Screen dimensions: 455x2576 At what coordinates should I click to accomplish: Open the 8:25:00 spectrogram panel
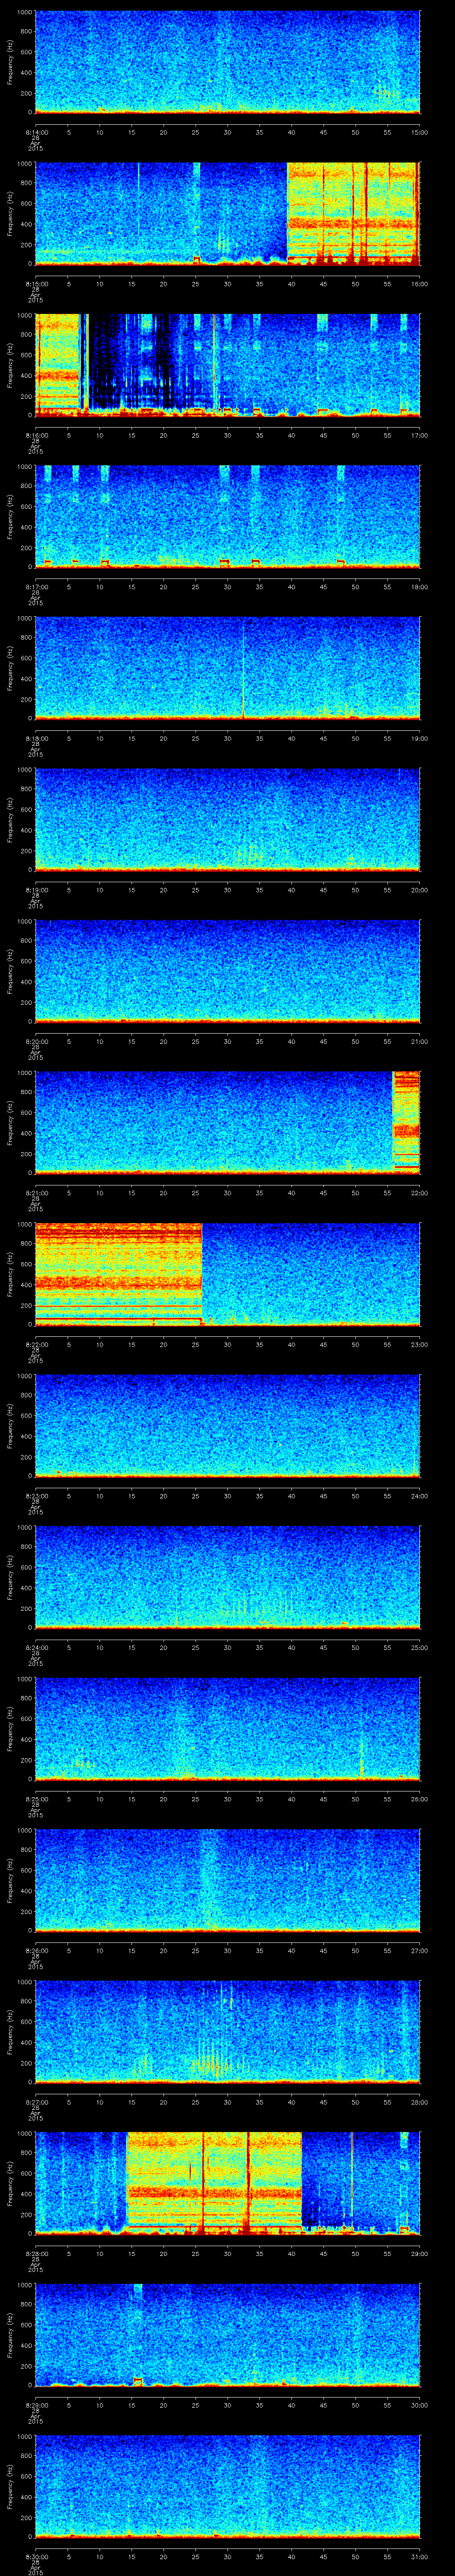pyautogui.click(x=227, y=1728)
